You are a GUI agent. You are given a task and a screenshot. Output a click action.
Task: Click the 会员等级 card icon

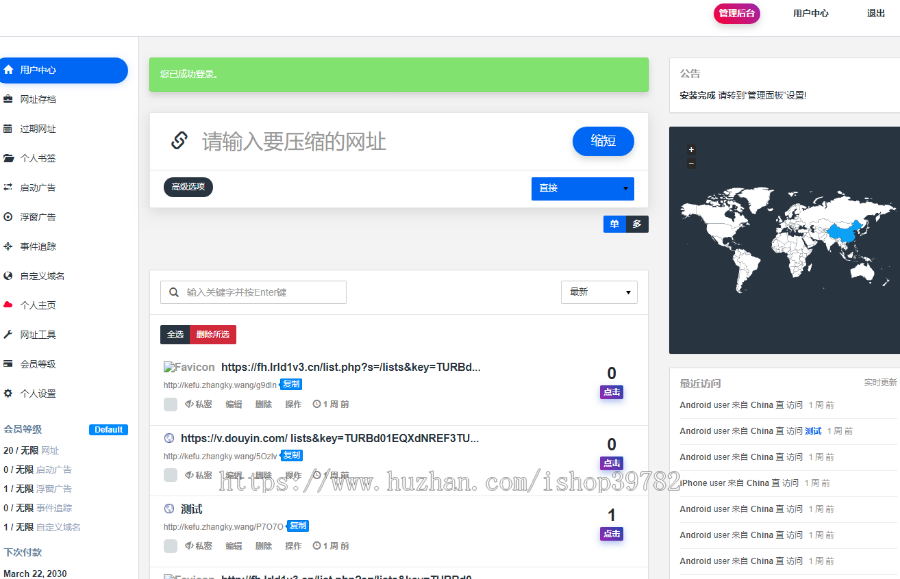tap(8, 364)
